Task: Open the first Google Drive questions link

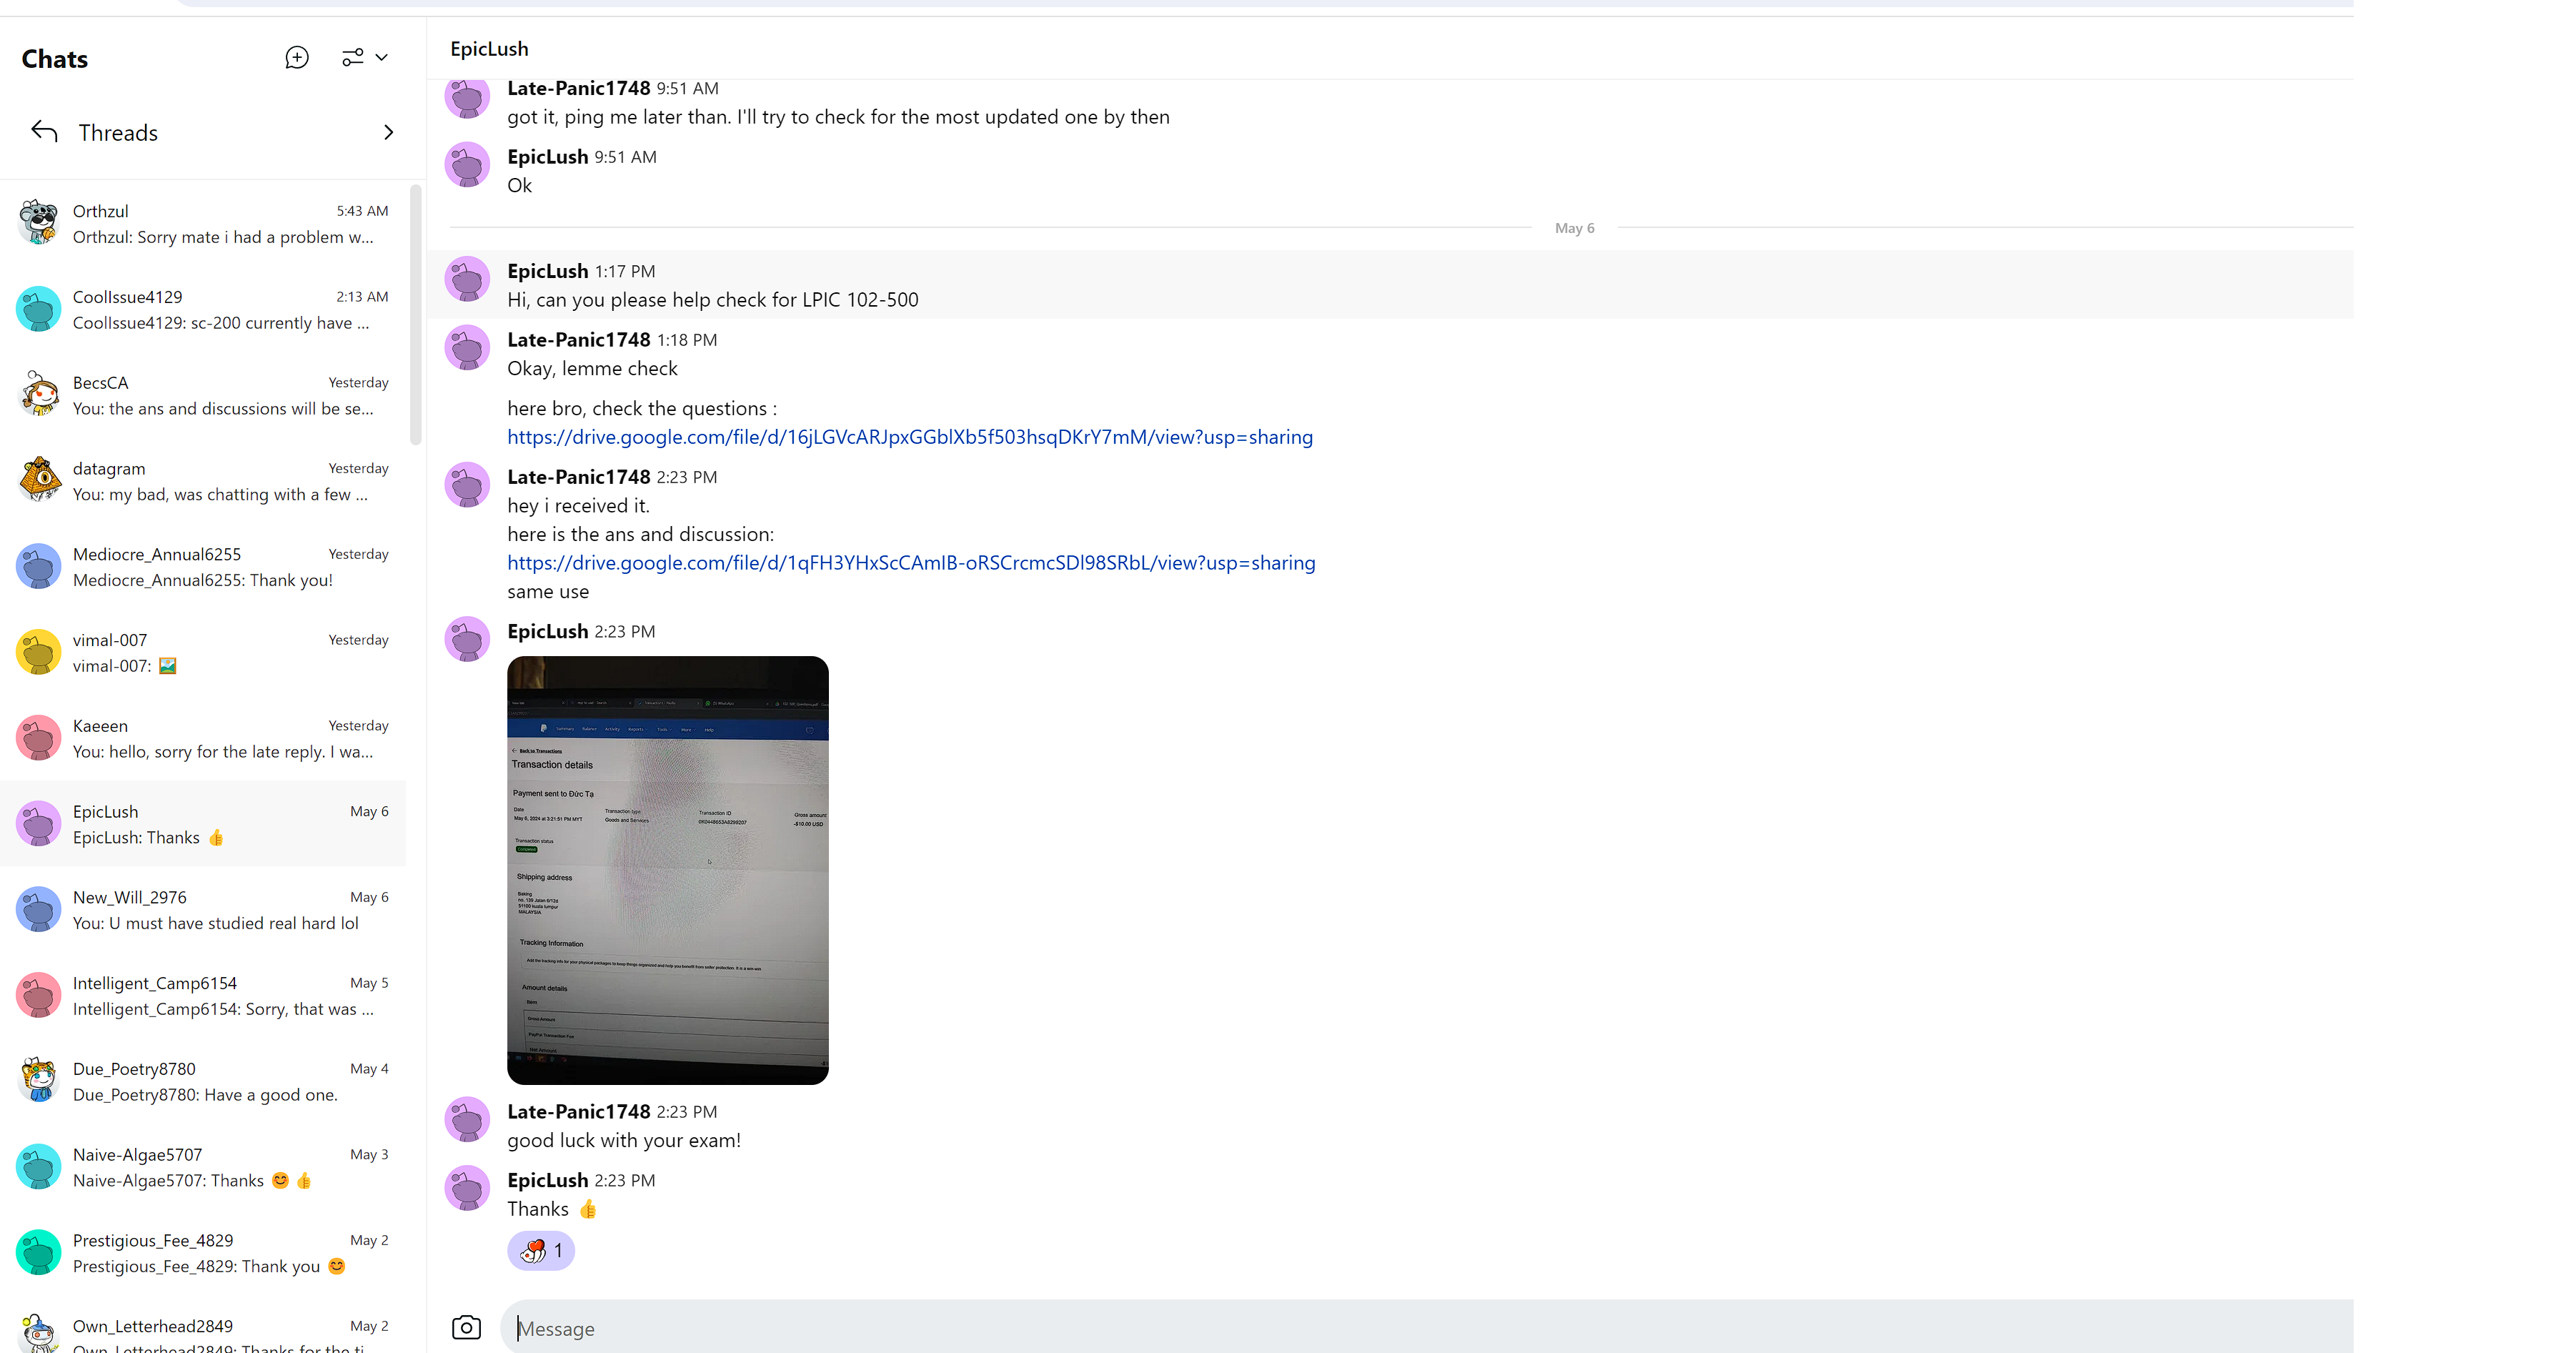Action: [909, 437]
